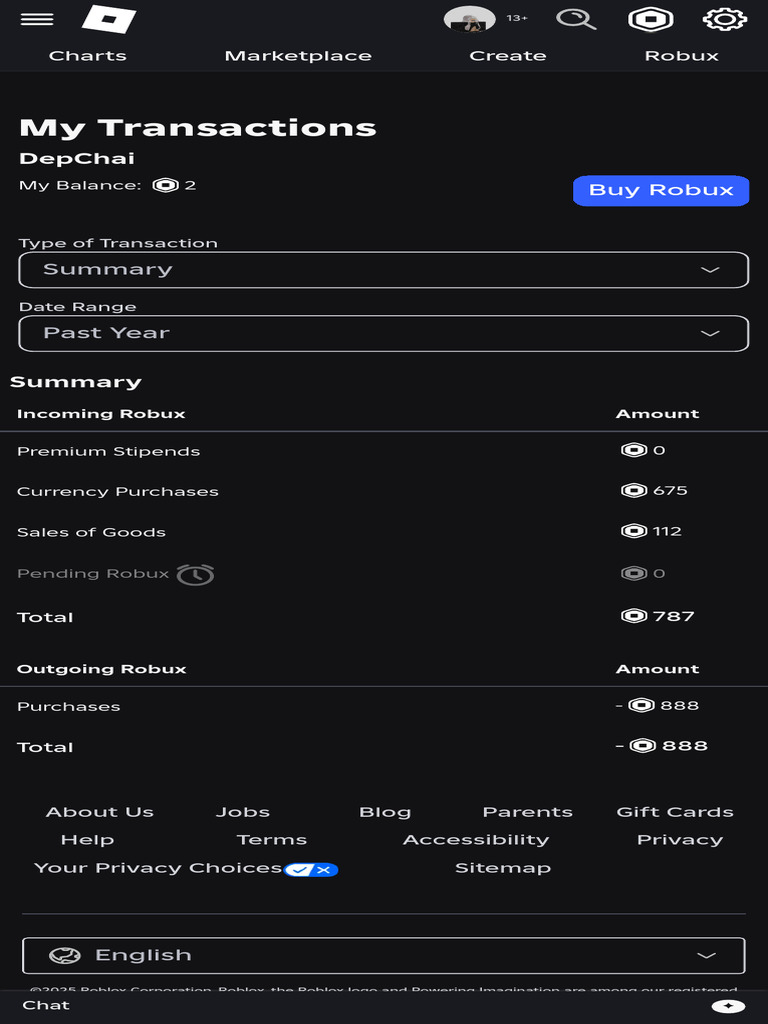
Task: Open Type of Transaction Summary dropdown
Action: tap(383, 270)
